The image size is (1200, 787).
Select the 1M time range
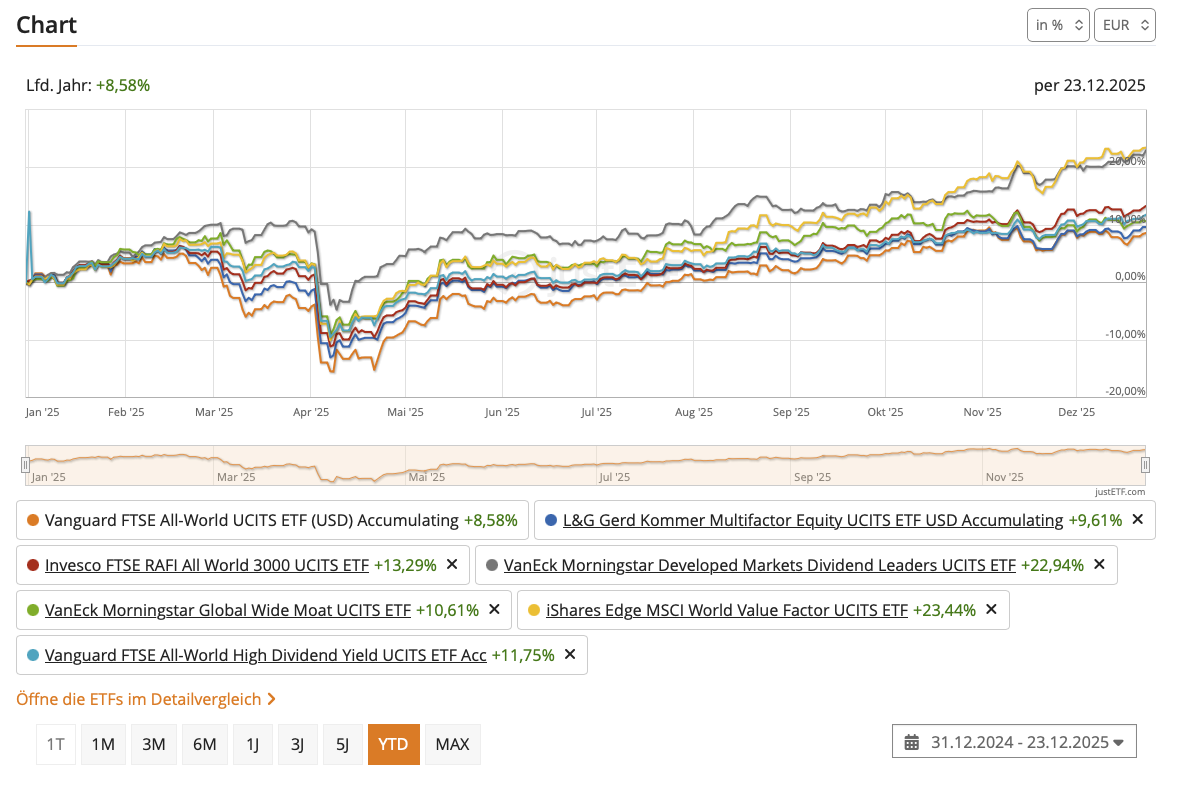(103, 744)
